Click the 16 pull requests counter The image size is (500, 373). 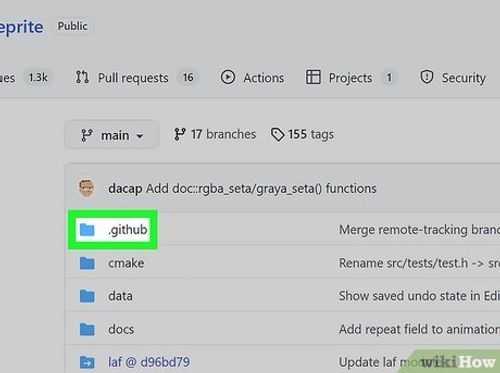(x=188, y=77)
